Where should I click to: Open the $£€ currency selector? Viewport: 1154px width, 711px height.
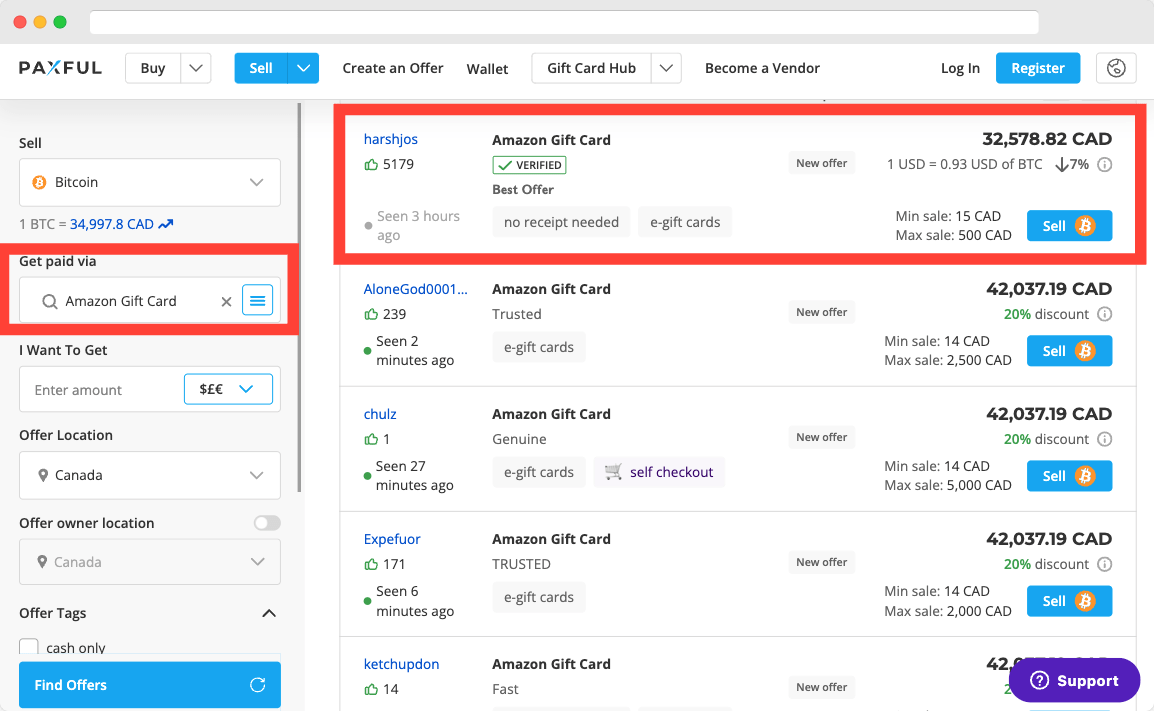(x=228, y=389)
